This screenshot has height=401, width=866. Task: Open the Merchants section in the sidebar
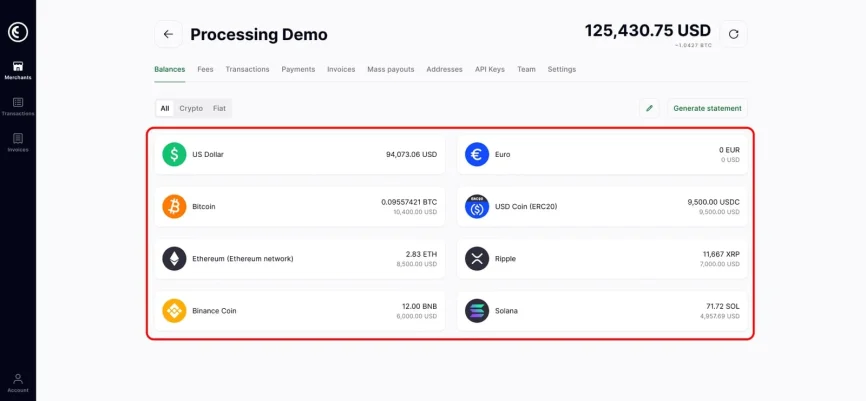click(18, 71)
